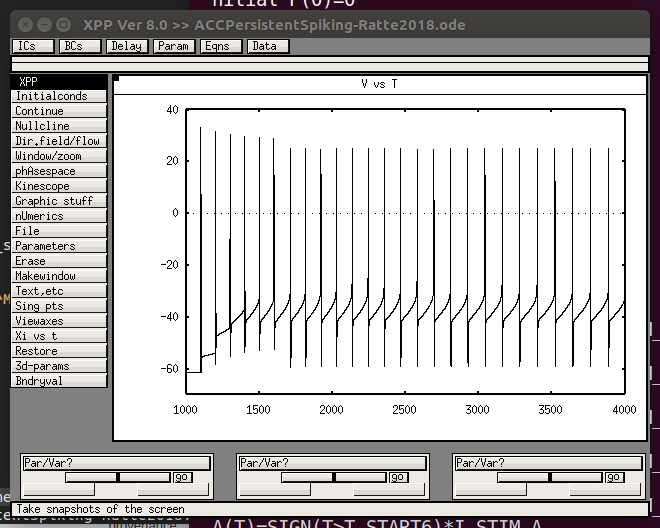Click the small square marker in plot corner
The image size is (660, 528).
117,78
